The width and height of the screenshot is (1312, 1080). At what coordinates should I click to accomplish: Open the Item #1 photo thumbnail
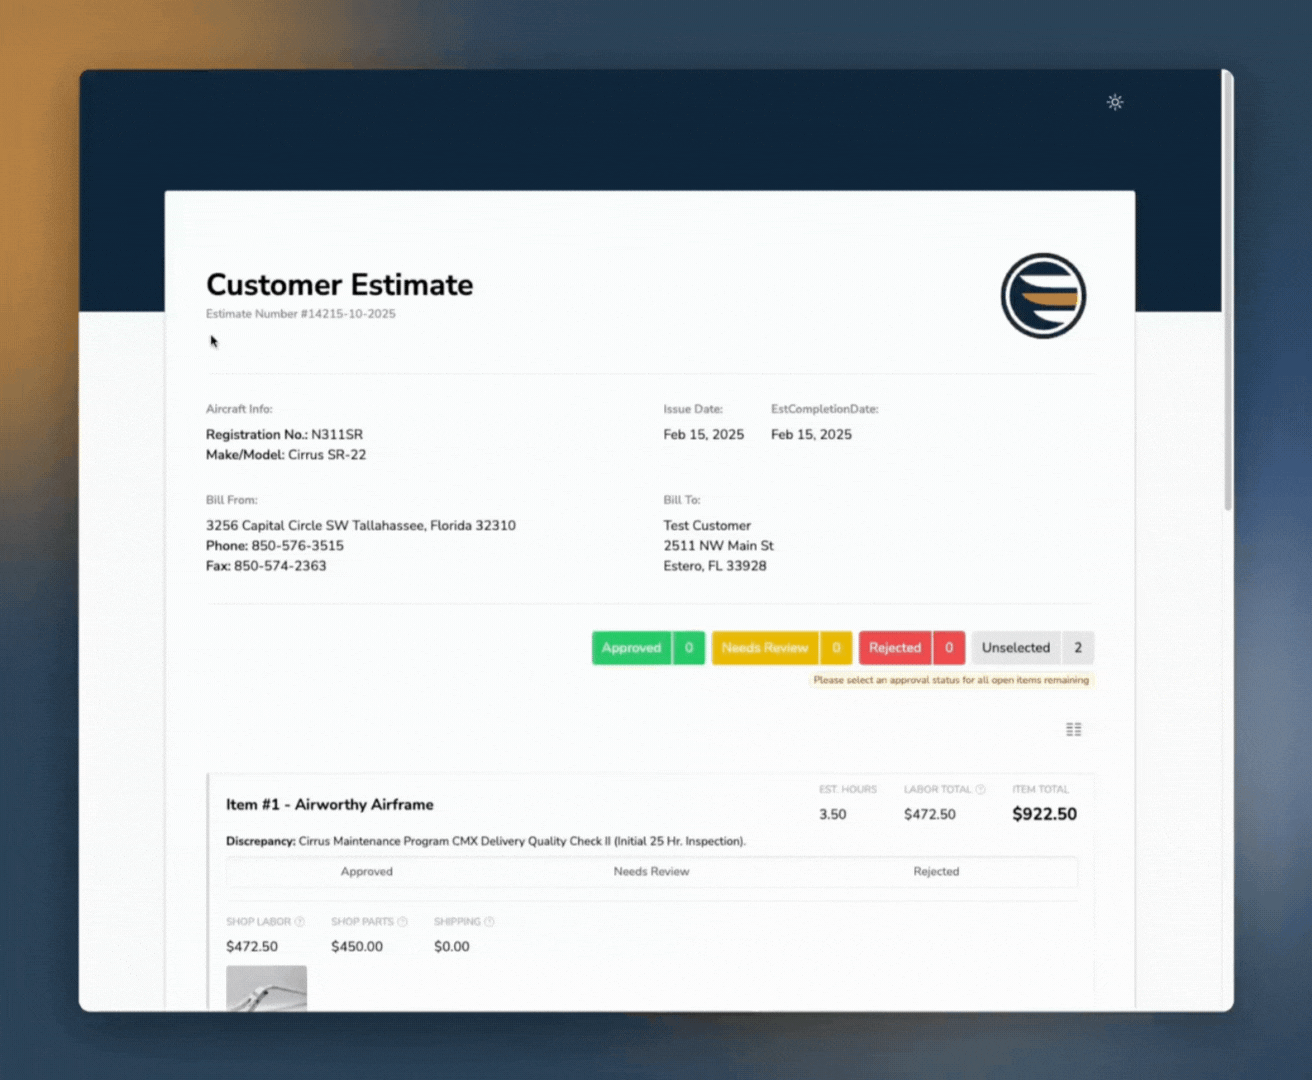(266, 988)
